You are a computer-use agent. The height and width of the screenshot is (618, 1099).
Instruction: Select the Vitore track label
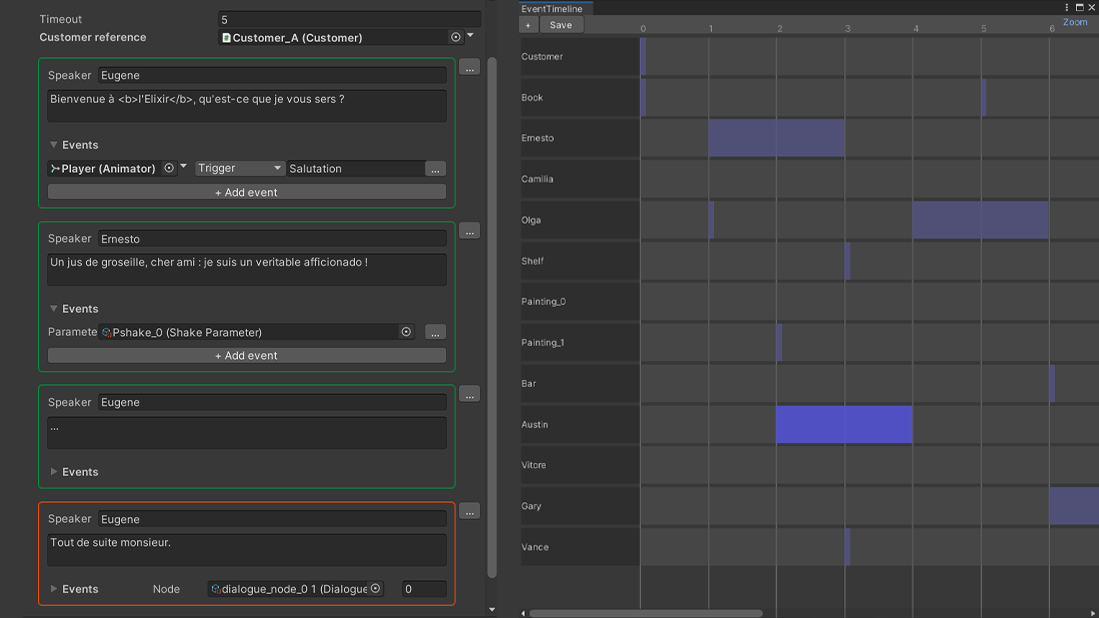click(x=533, y=465)
